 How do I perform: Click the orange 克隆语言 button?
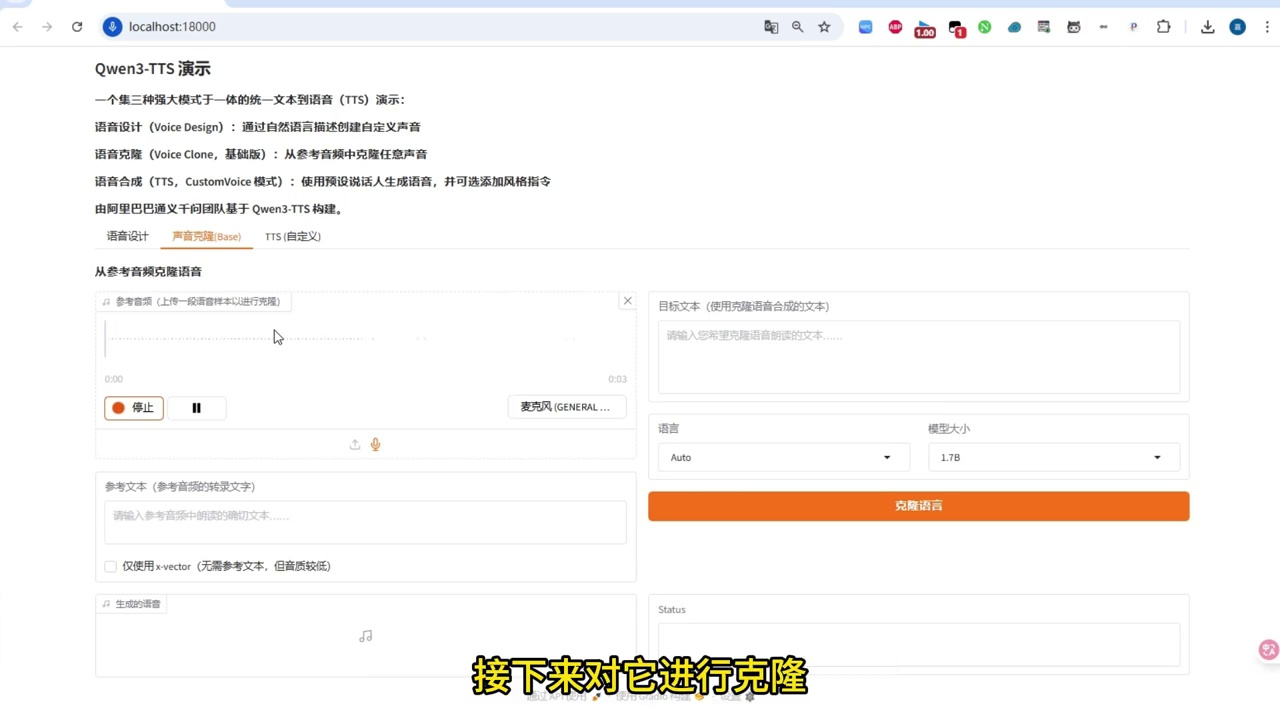(x=919, y=506)
